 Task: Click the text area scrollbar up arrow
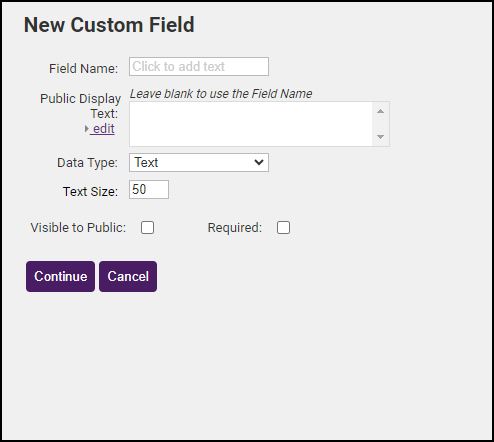click(x=380, y=111)
